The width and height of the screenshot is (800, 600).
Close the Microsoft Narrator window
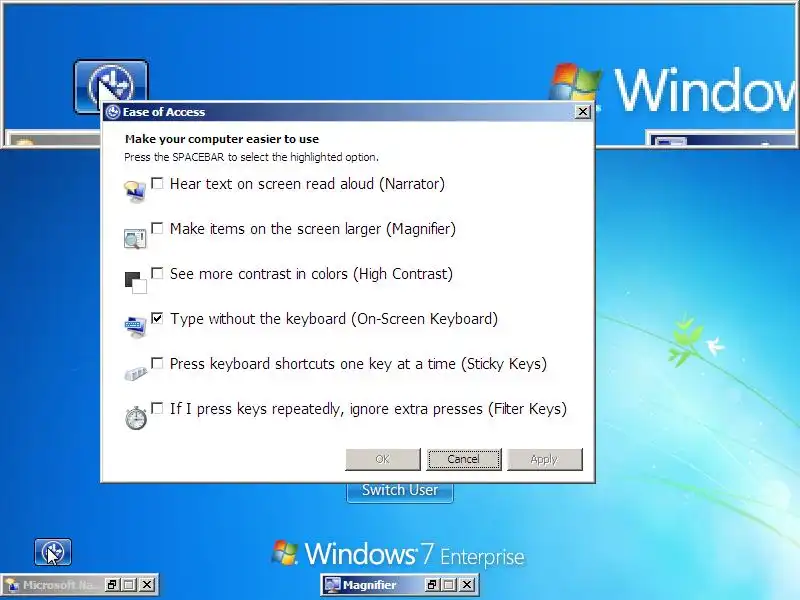click(x=147, y=585)
